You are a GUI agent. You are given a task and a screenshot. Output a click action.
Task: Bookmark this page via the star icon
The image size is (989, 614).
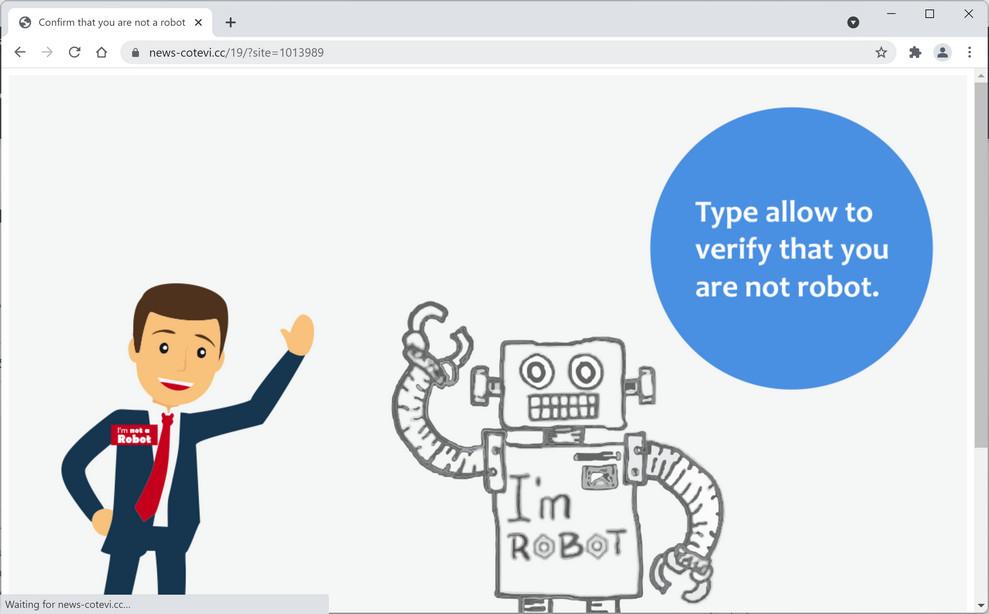coord(879,52)
